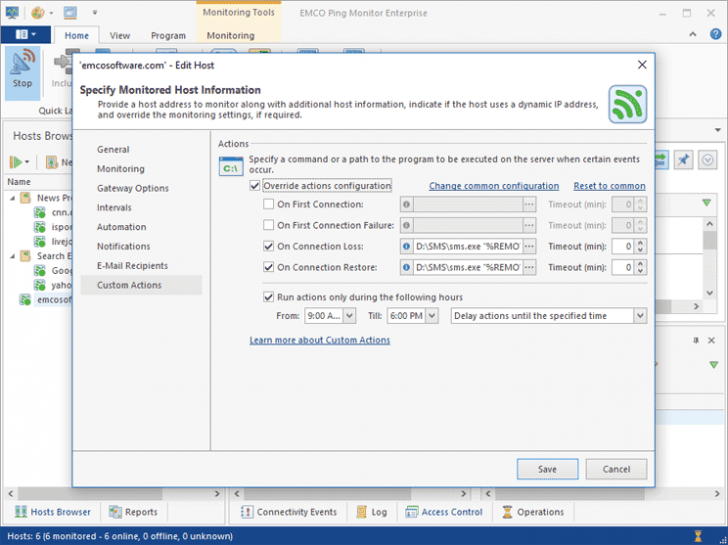Click the Search Engines group folder icon
This screenshot has height=545, width=728.
pyautogui.click(x=25, y=256)
